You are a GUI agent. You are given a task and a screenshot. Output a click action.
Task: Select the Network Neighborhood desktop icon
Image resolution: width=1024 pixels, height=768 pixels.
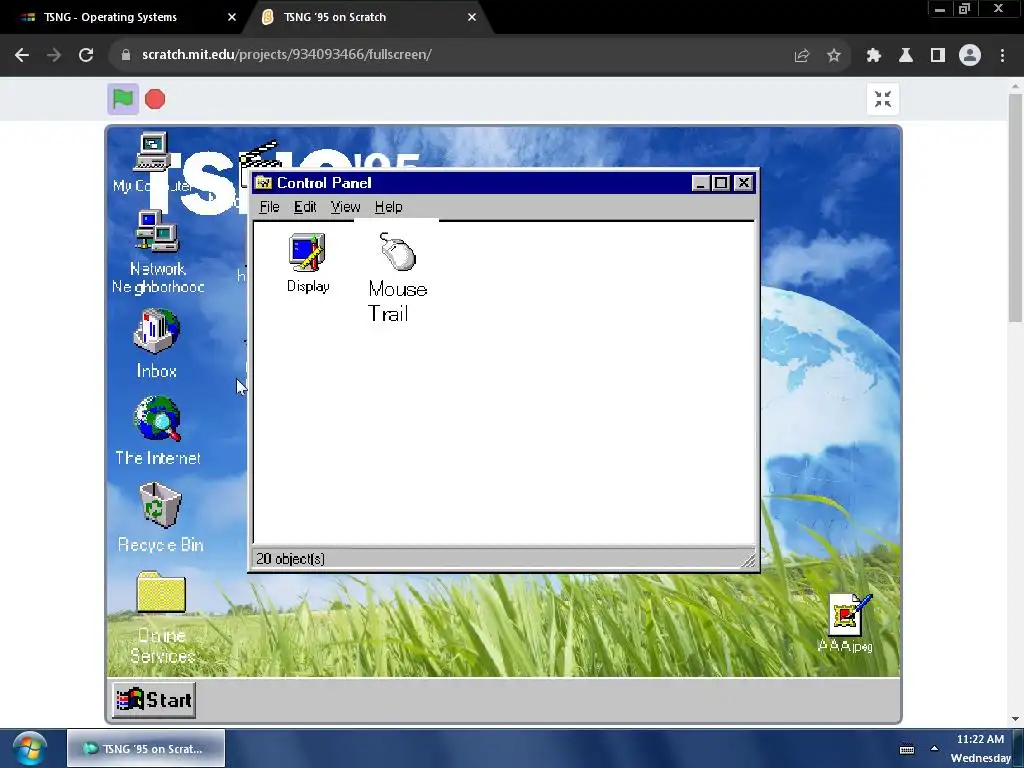[x=157, y=251]
